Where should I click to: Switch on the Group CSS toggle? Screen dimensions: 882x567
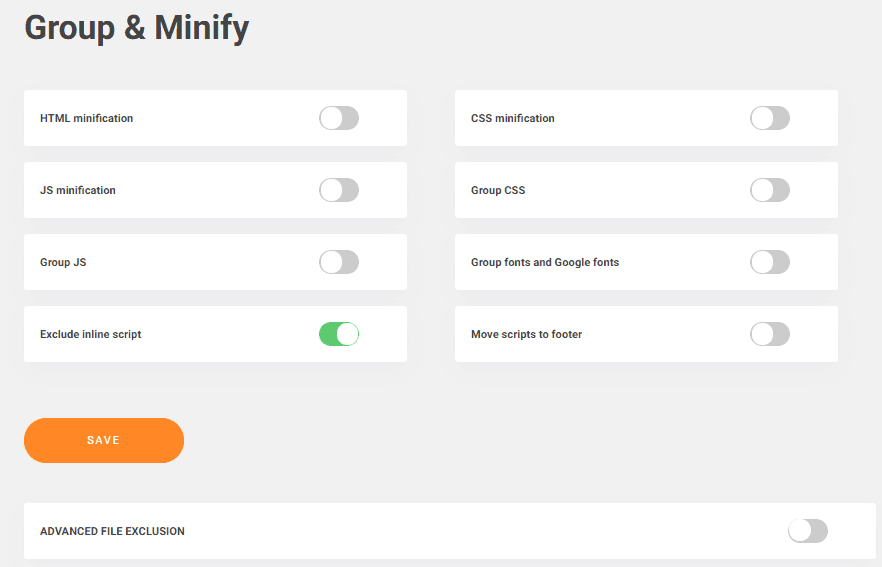pyautogui.click(x=769, y=190)
